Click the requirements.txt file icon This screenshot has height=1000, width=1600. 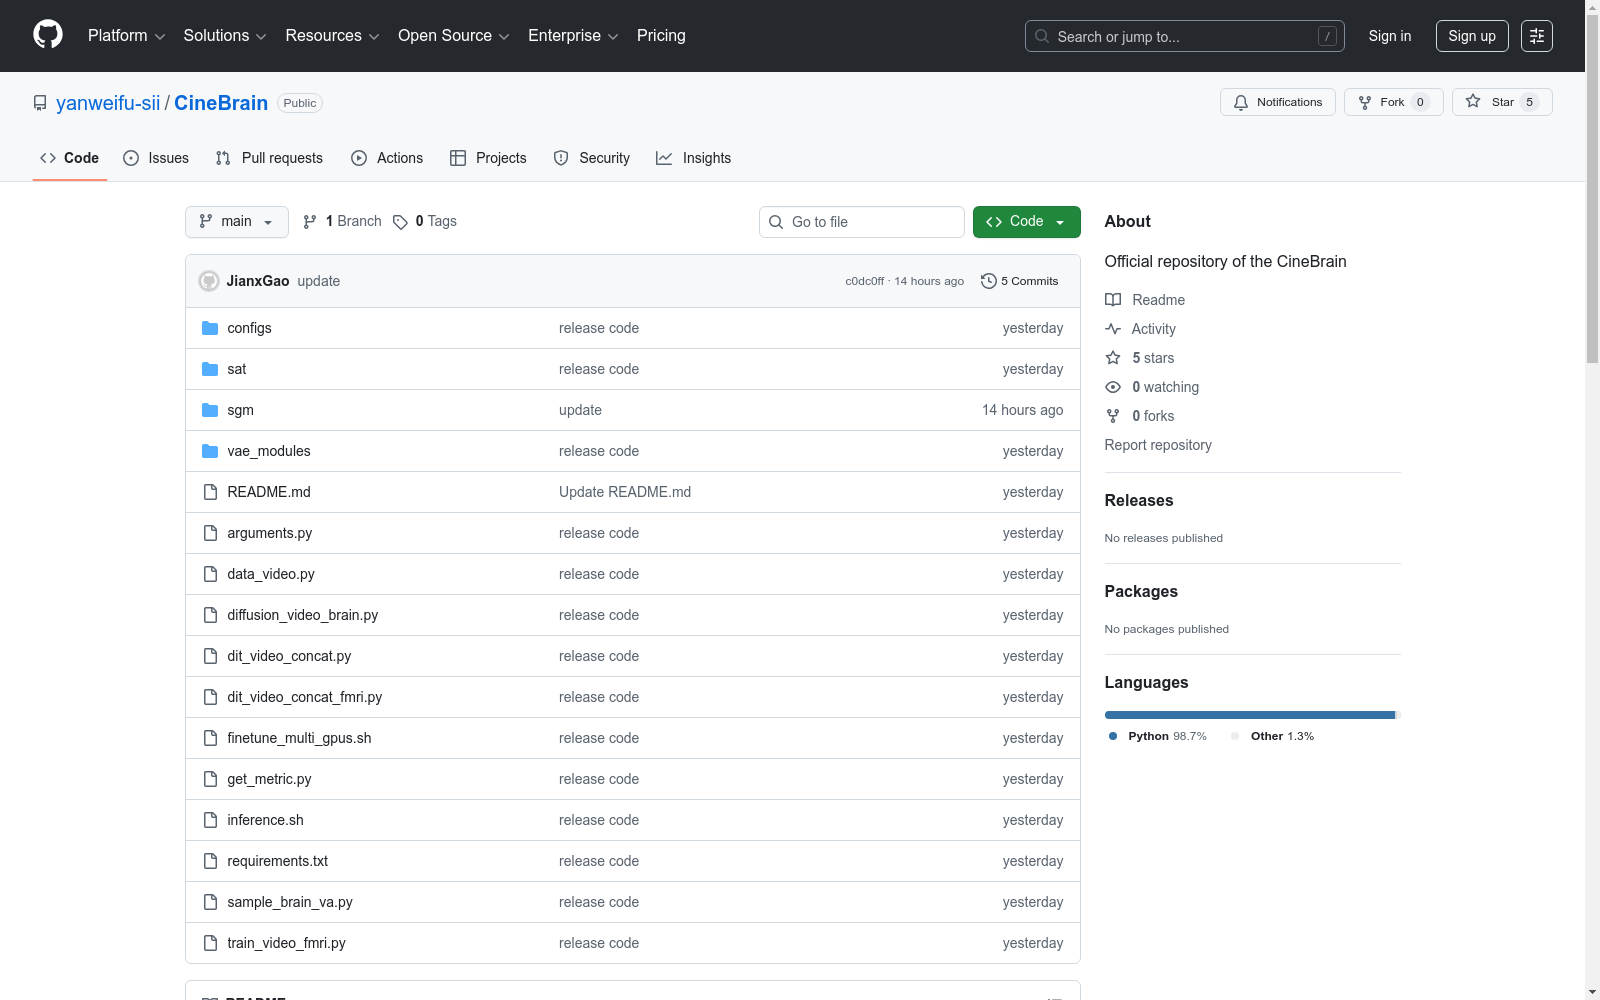tap(210, 861)
